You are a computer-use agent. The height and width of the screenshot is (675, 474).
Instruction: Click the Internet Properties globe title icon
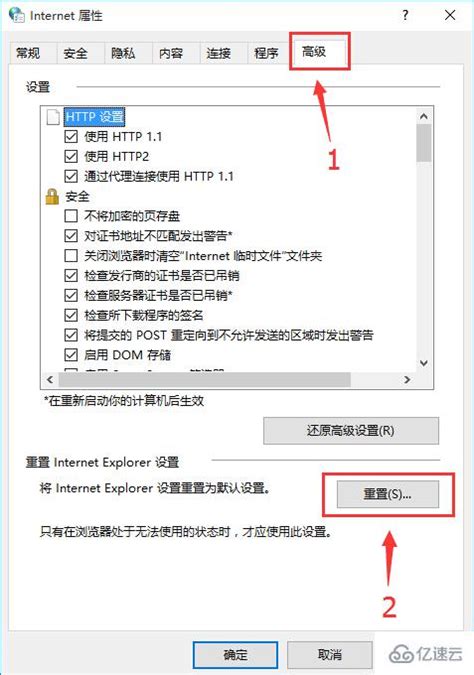click(16, 15)
